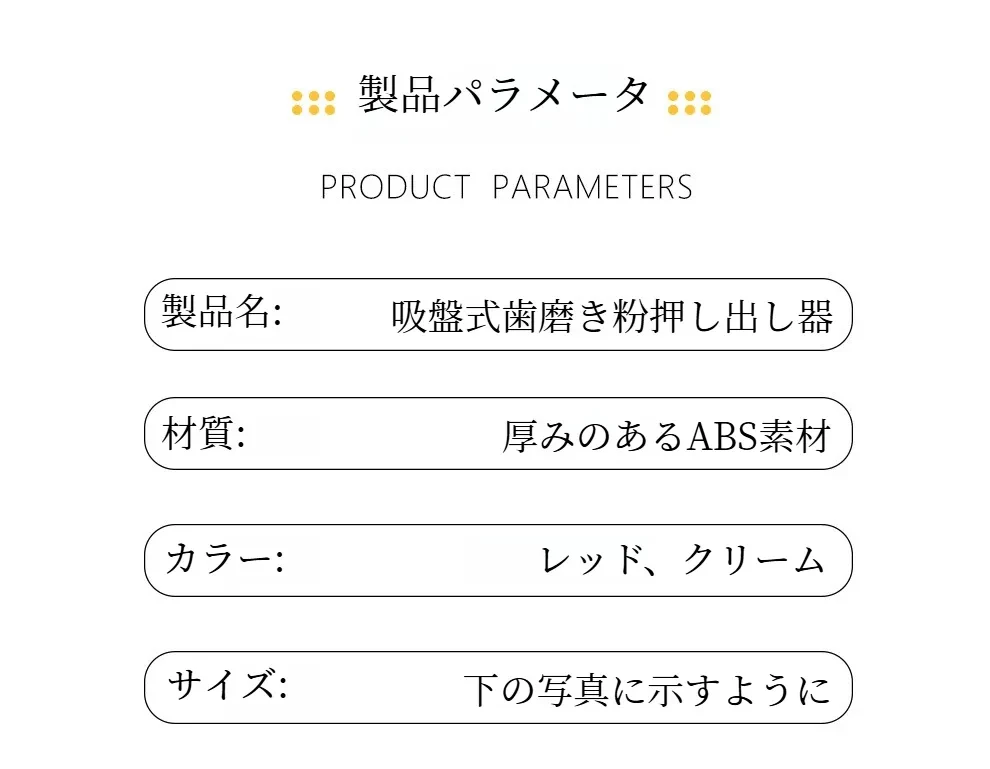Click the 厚みのあるABS素材 material text
This screenshot has width=990, height=769.
666,436
